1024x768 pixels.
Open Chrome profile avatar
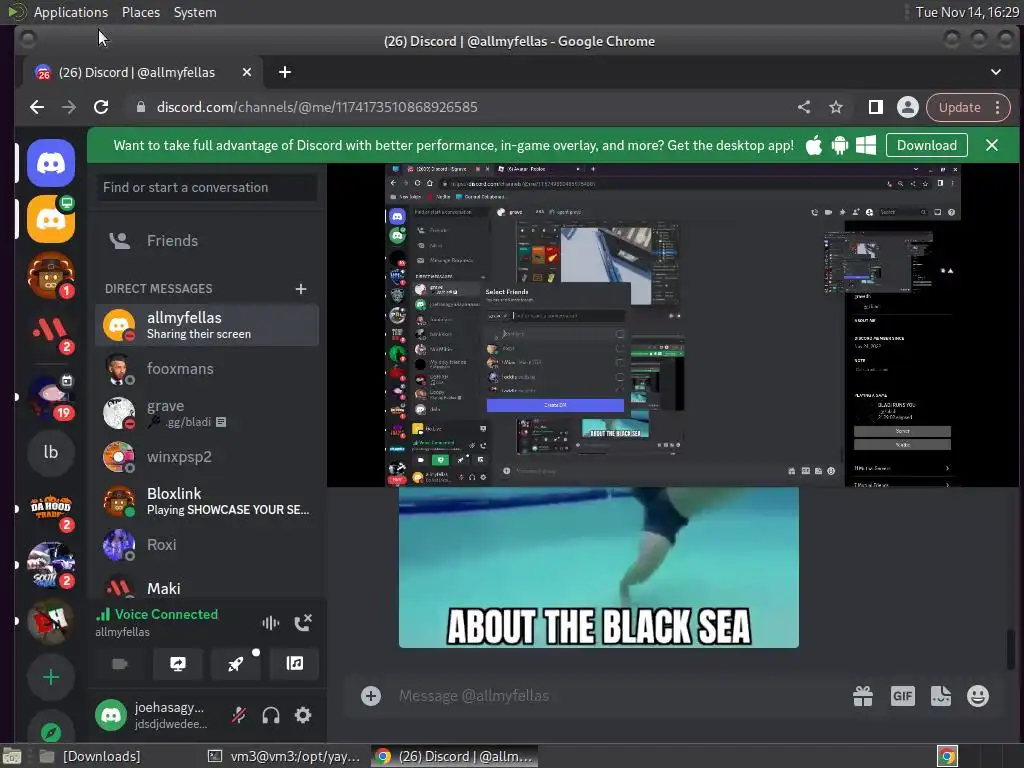pyautogui.click(x=908, y=107)
